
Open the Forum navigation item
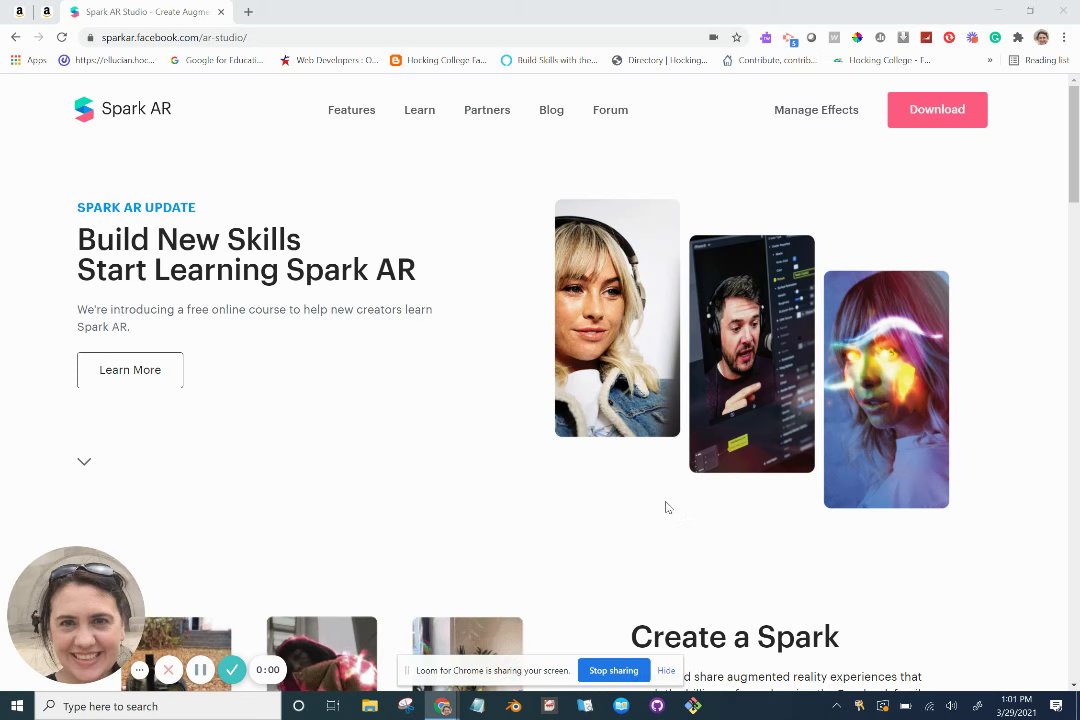(610, 110)
